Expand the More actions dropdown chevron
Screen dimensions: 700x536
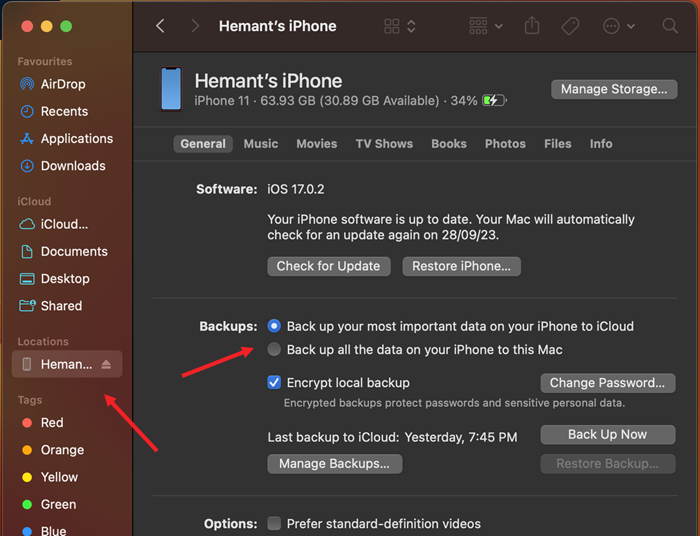[631, 26]
